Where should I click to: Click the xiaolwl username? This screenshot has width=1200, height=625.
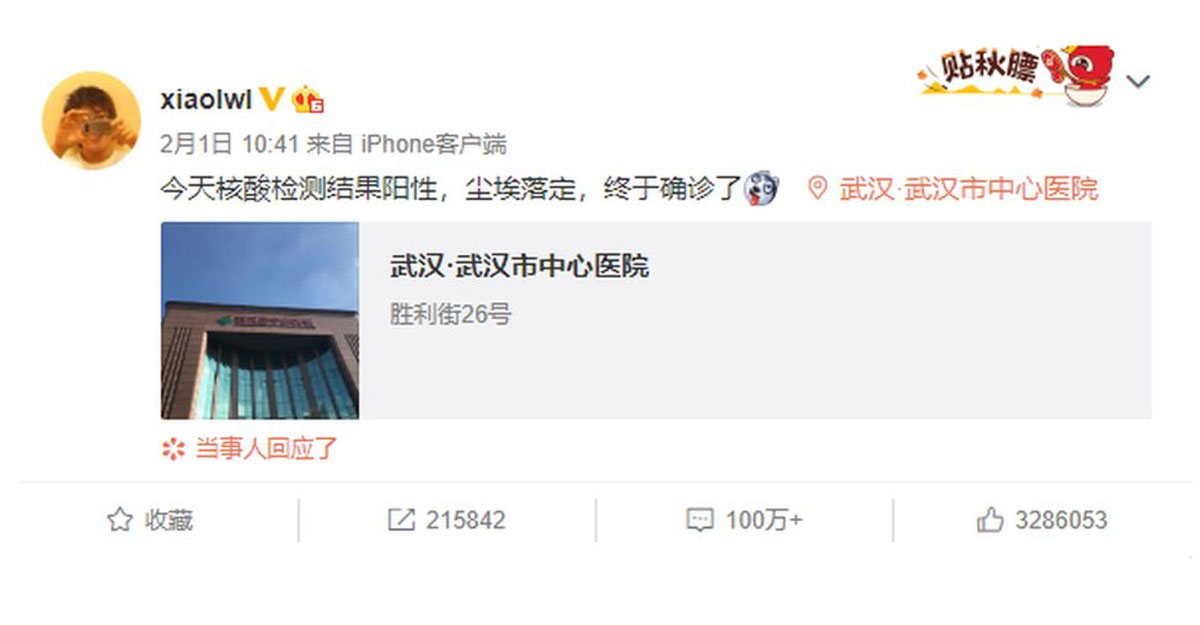pyautogui.click(x=205, y=99)
